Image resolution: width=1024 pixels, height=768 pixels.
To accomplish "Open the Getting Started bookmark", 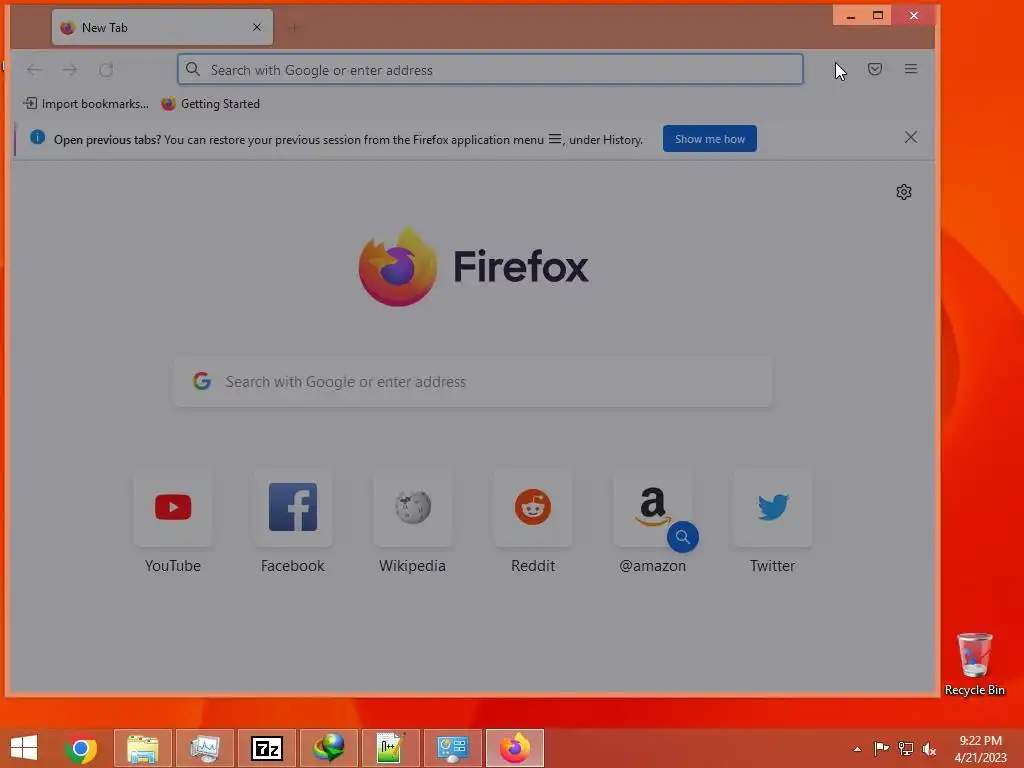I will click(211, 104).
